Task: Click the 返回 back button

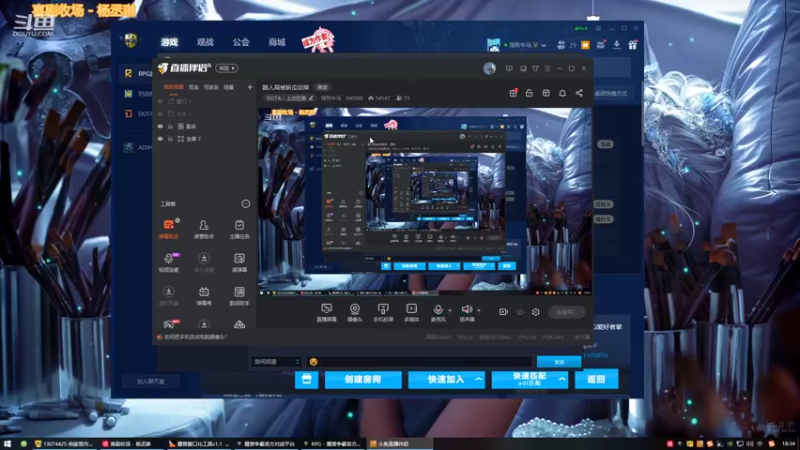Action: click(x=596, y=379)
